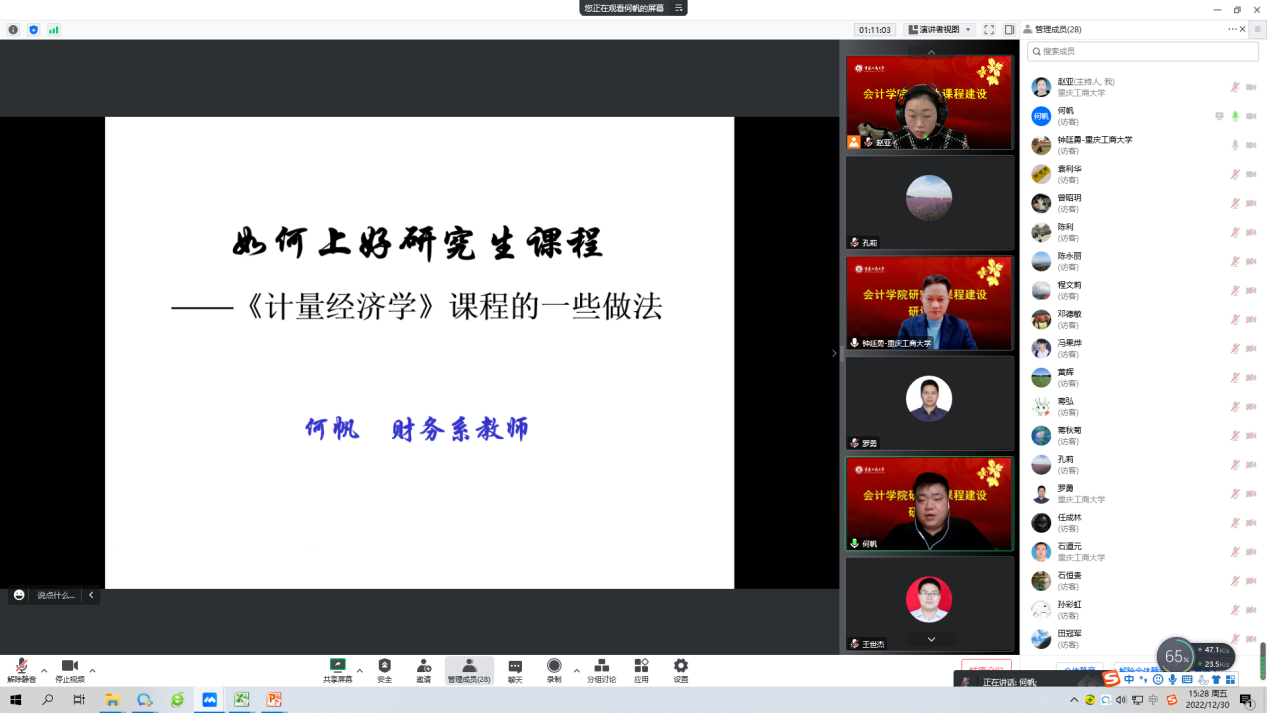Open more options in the 管理成员 panel header
This screenshot has height=713, width=1267.
pyautogui.click(x=1233, y=30)
